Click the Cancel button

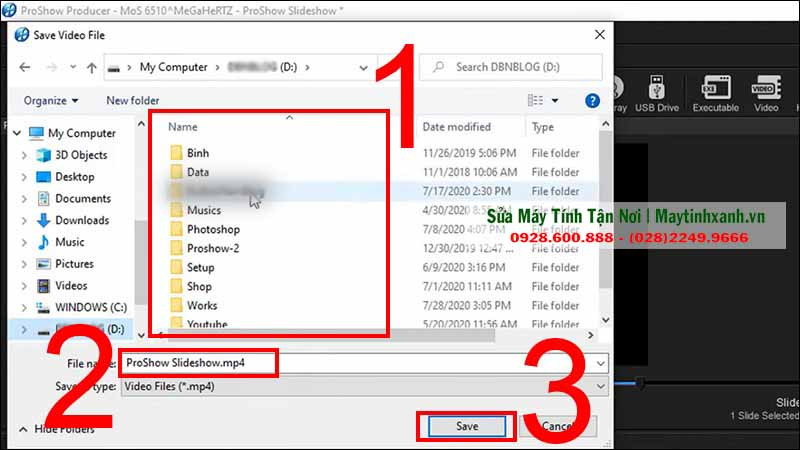559,427
